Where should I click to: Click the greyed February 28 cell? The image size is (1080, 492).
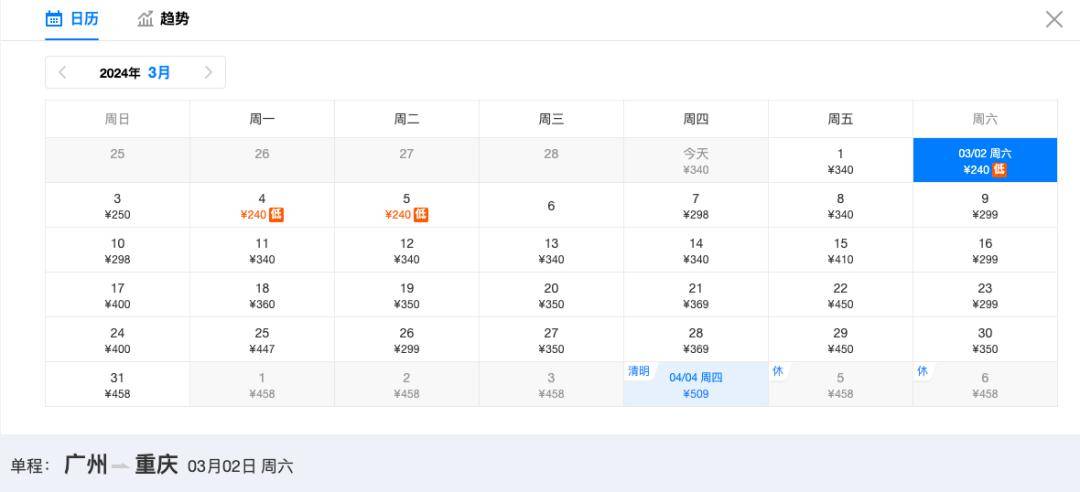[x=551, y=160]
